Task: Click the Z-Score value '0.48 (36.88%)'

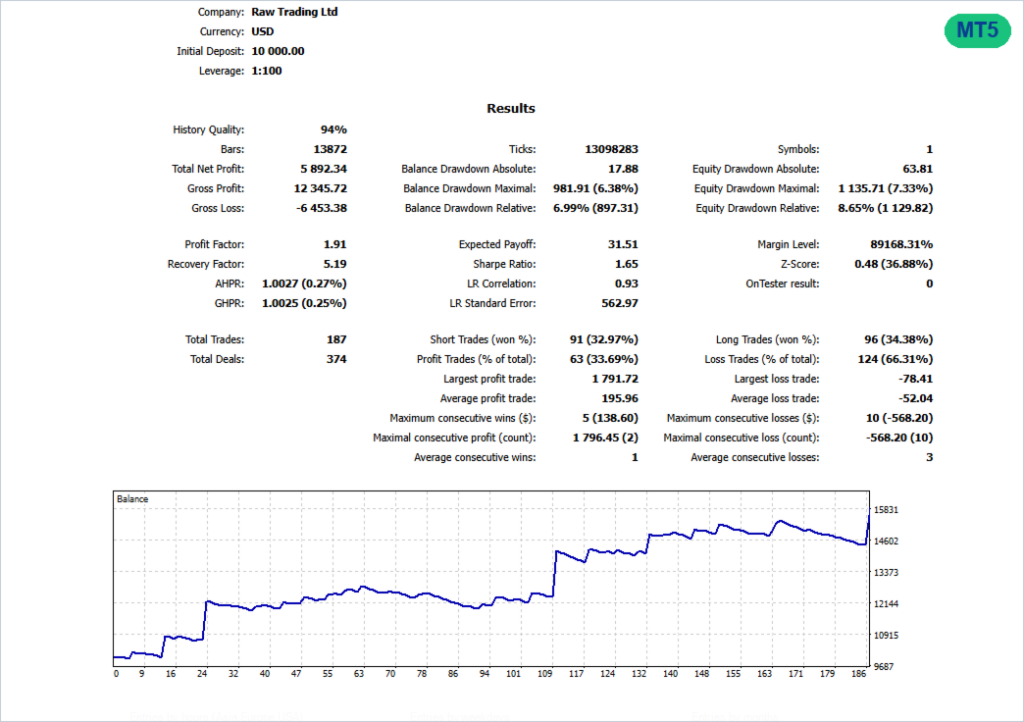Action: point(893,264)
